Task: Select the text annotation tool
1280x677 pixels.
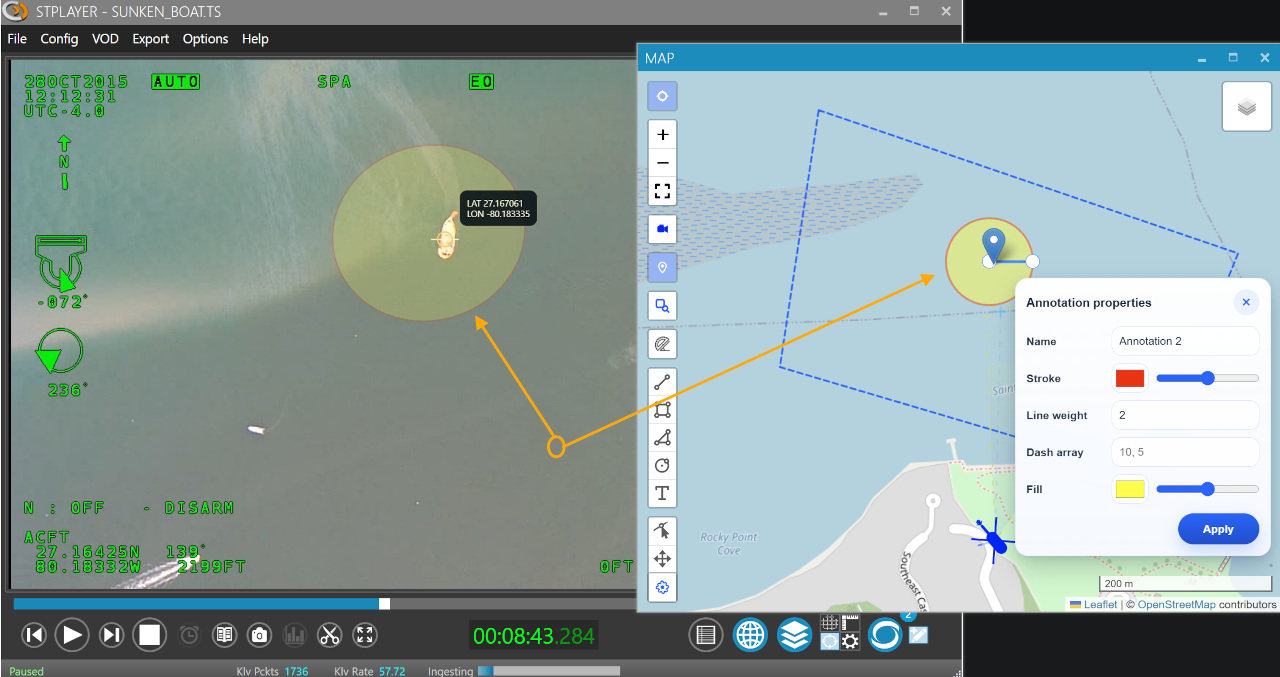Action: [x=662, y=494]
